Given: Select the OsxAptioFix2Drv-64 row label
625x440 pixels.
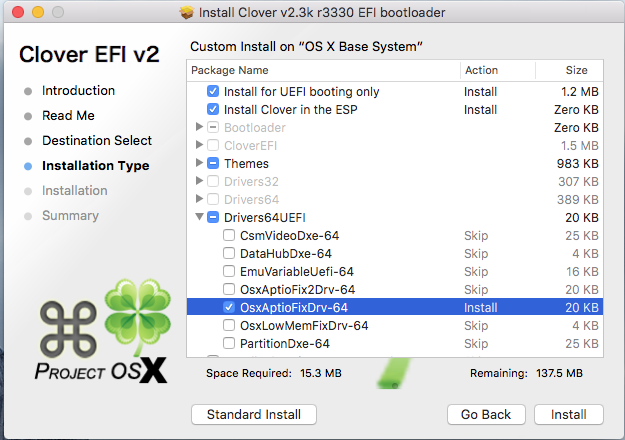Looking at the screenshot, I should [x=297, y=289].
